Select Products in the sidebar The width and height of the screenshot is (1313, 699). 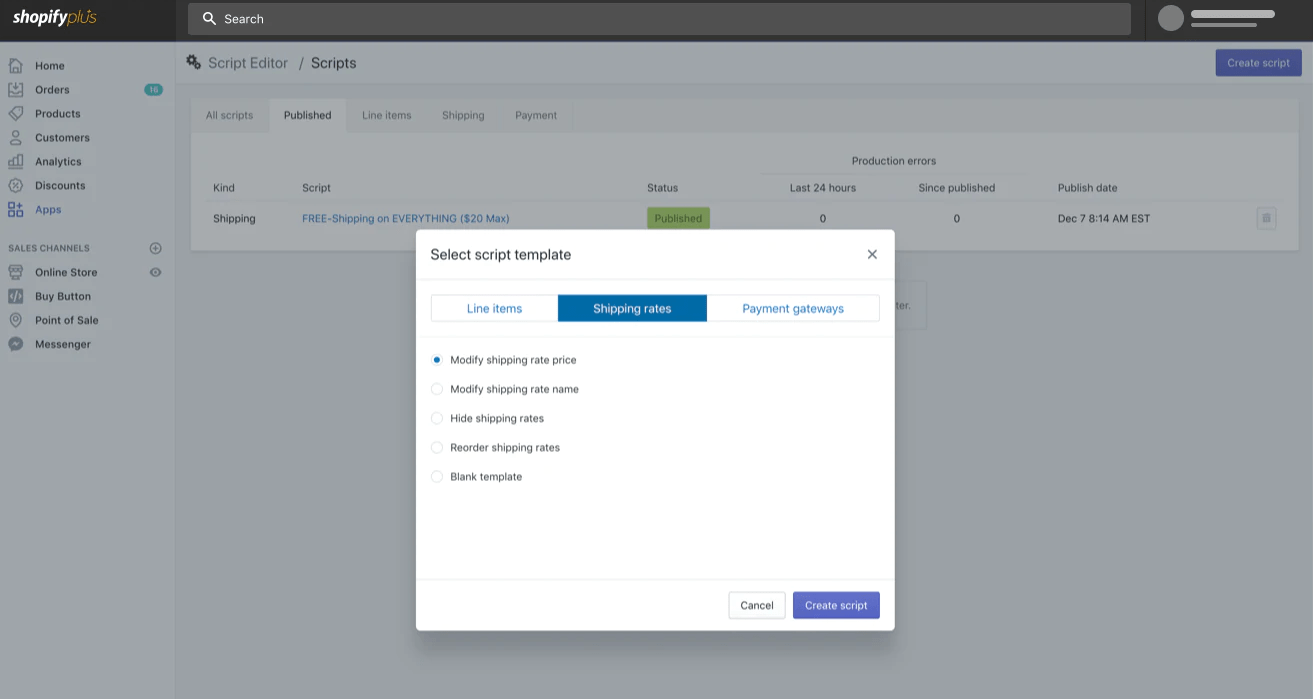[x=55, y=113]
